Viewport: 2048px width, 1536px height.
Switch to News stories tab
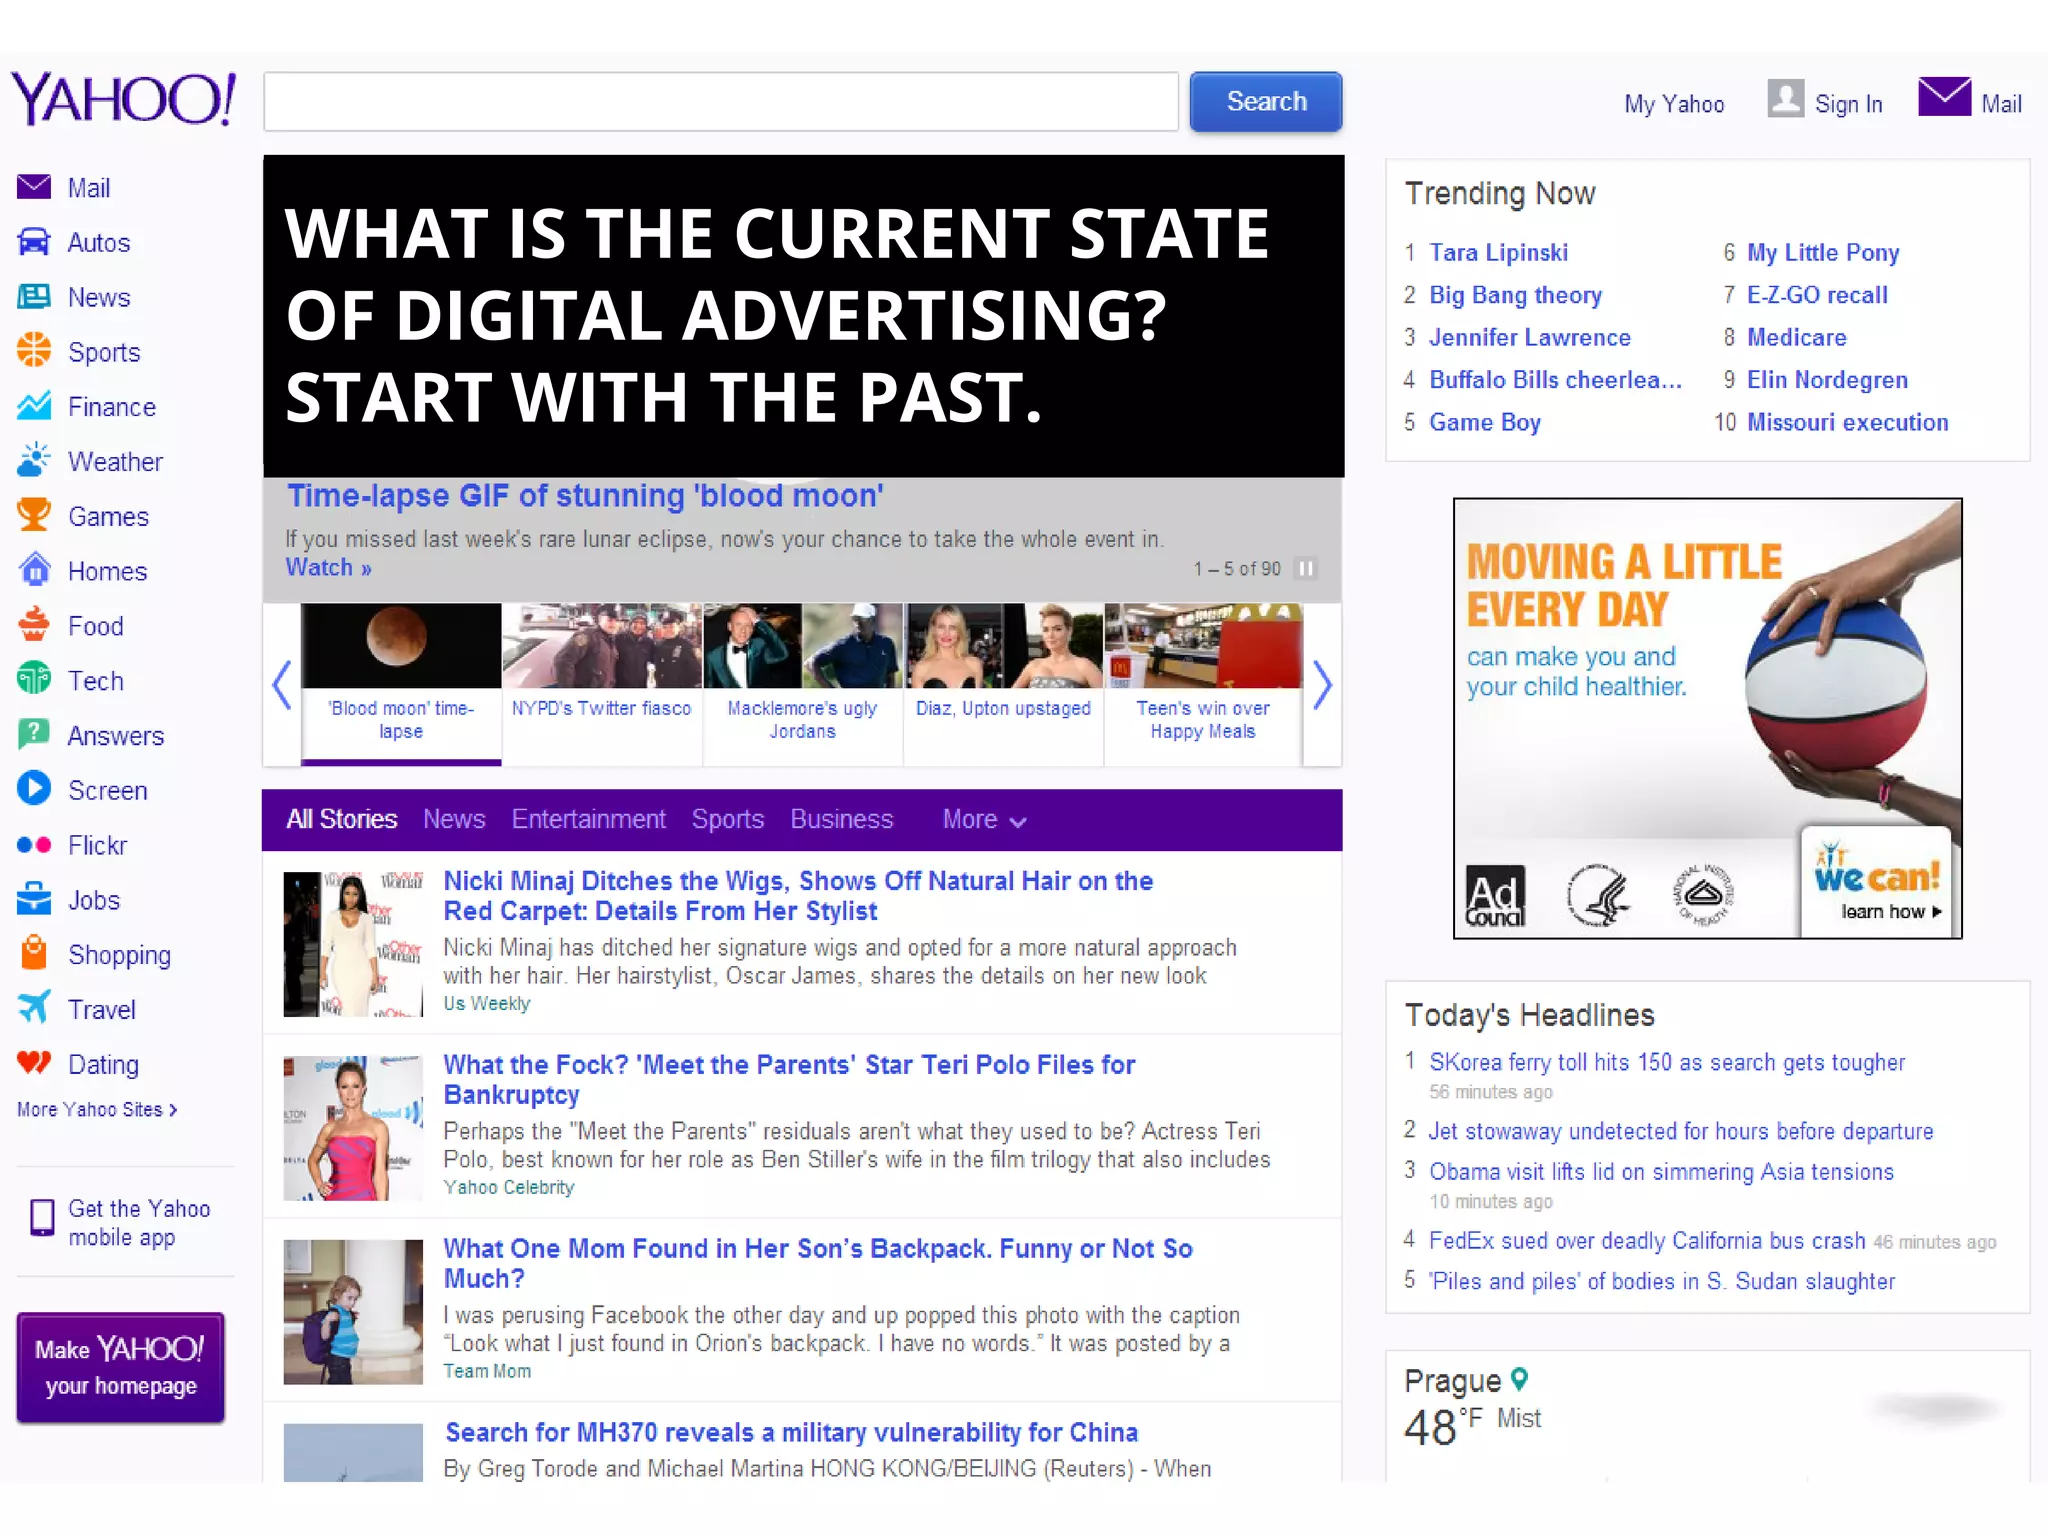(454, 820)
